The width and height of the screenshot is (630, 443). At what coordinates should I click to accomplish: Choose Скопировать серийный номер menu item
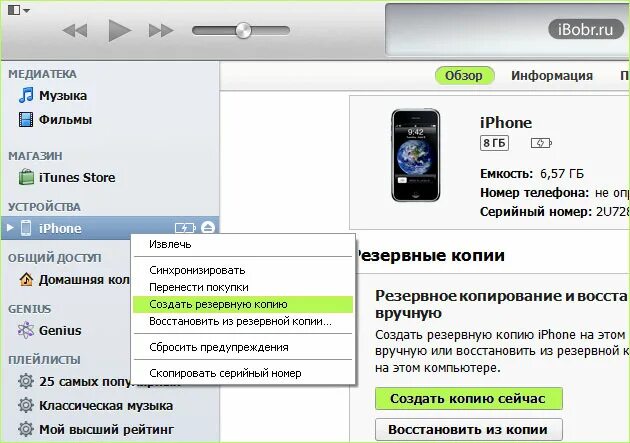pos(243,373)
